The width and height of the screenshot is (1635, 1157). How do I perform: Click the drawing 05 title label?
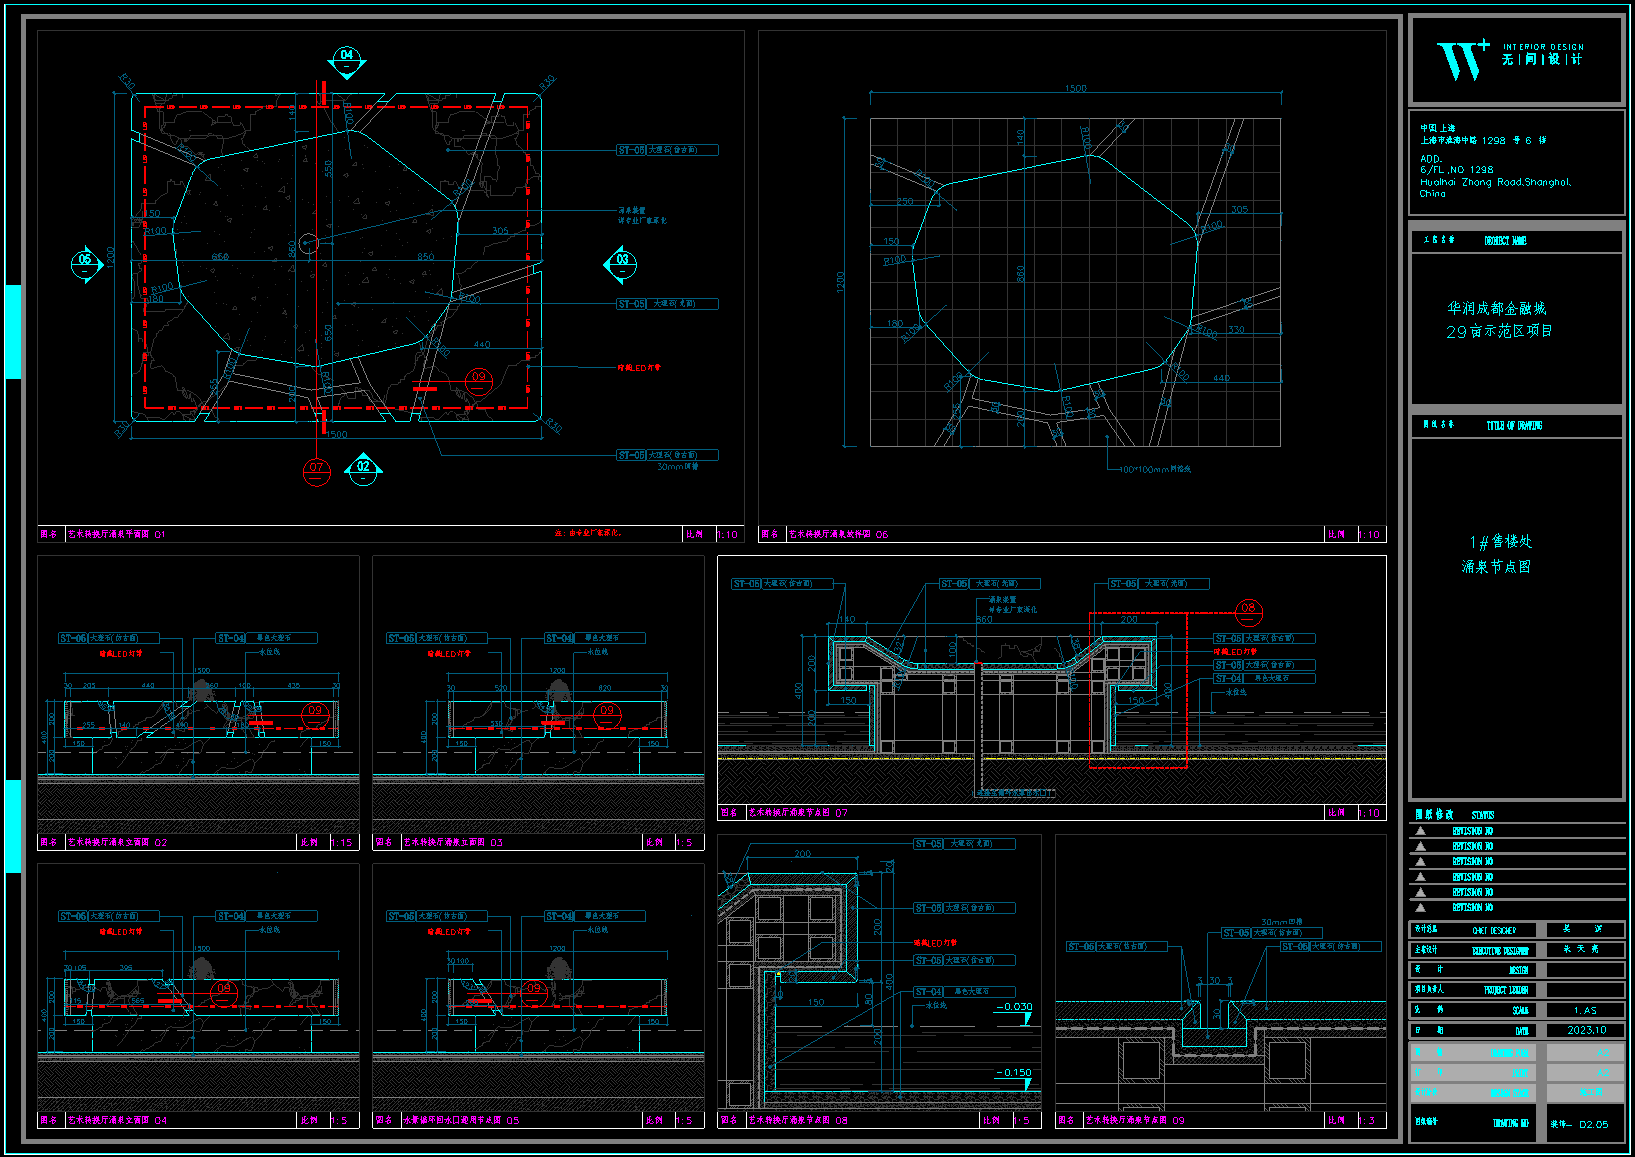pyautogui.click(x=461, y=1120)
